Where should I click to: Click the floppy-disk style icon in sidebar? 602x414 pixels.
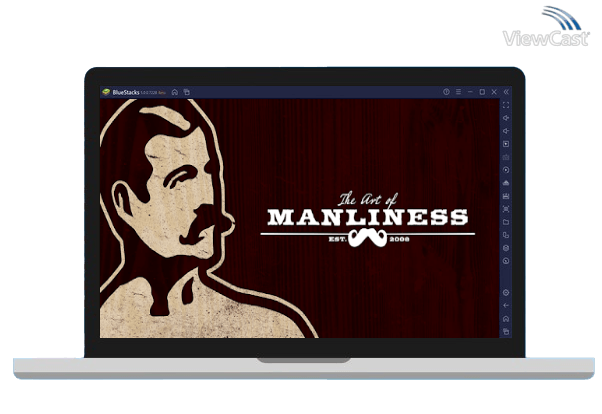click(x=506, y=196)
